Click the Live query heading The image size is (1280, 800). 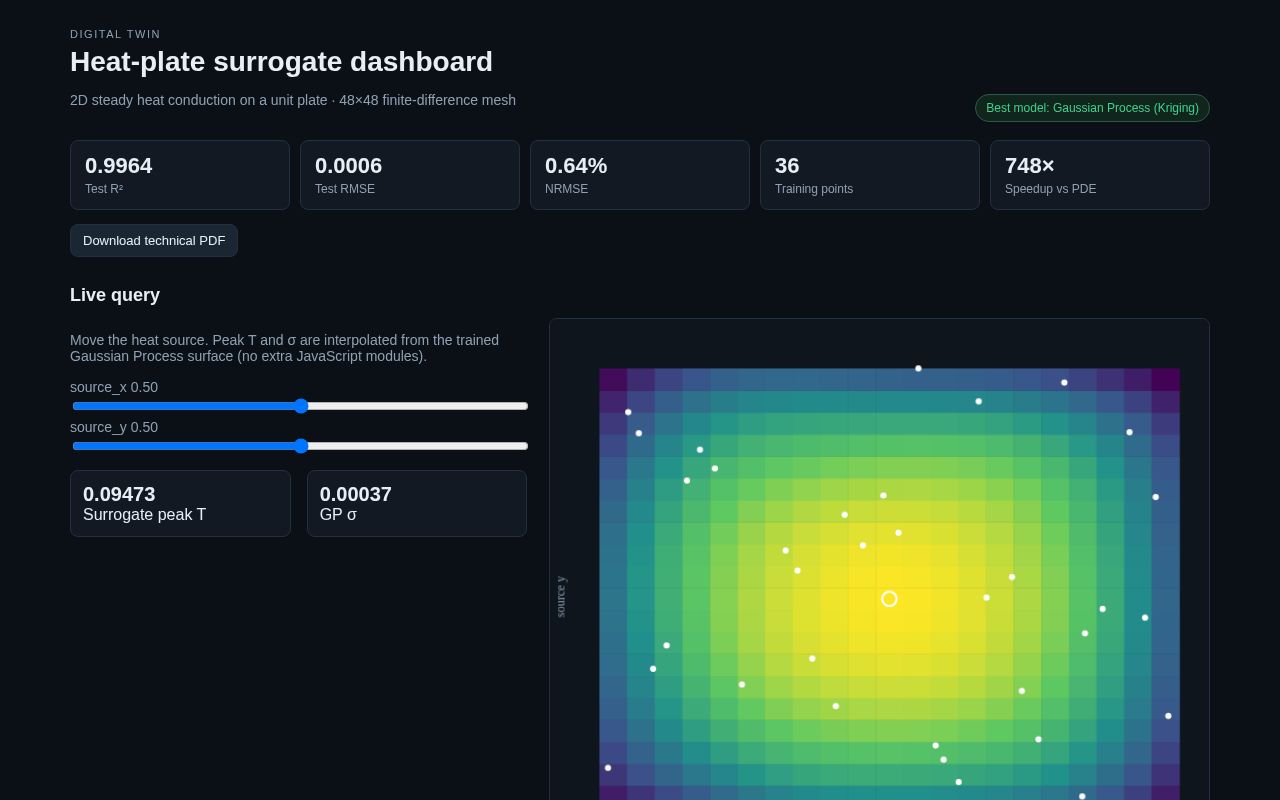pos(115,295)
